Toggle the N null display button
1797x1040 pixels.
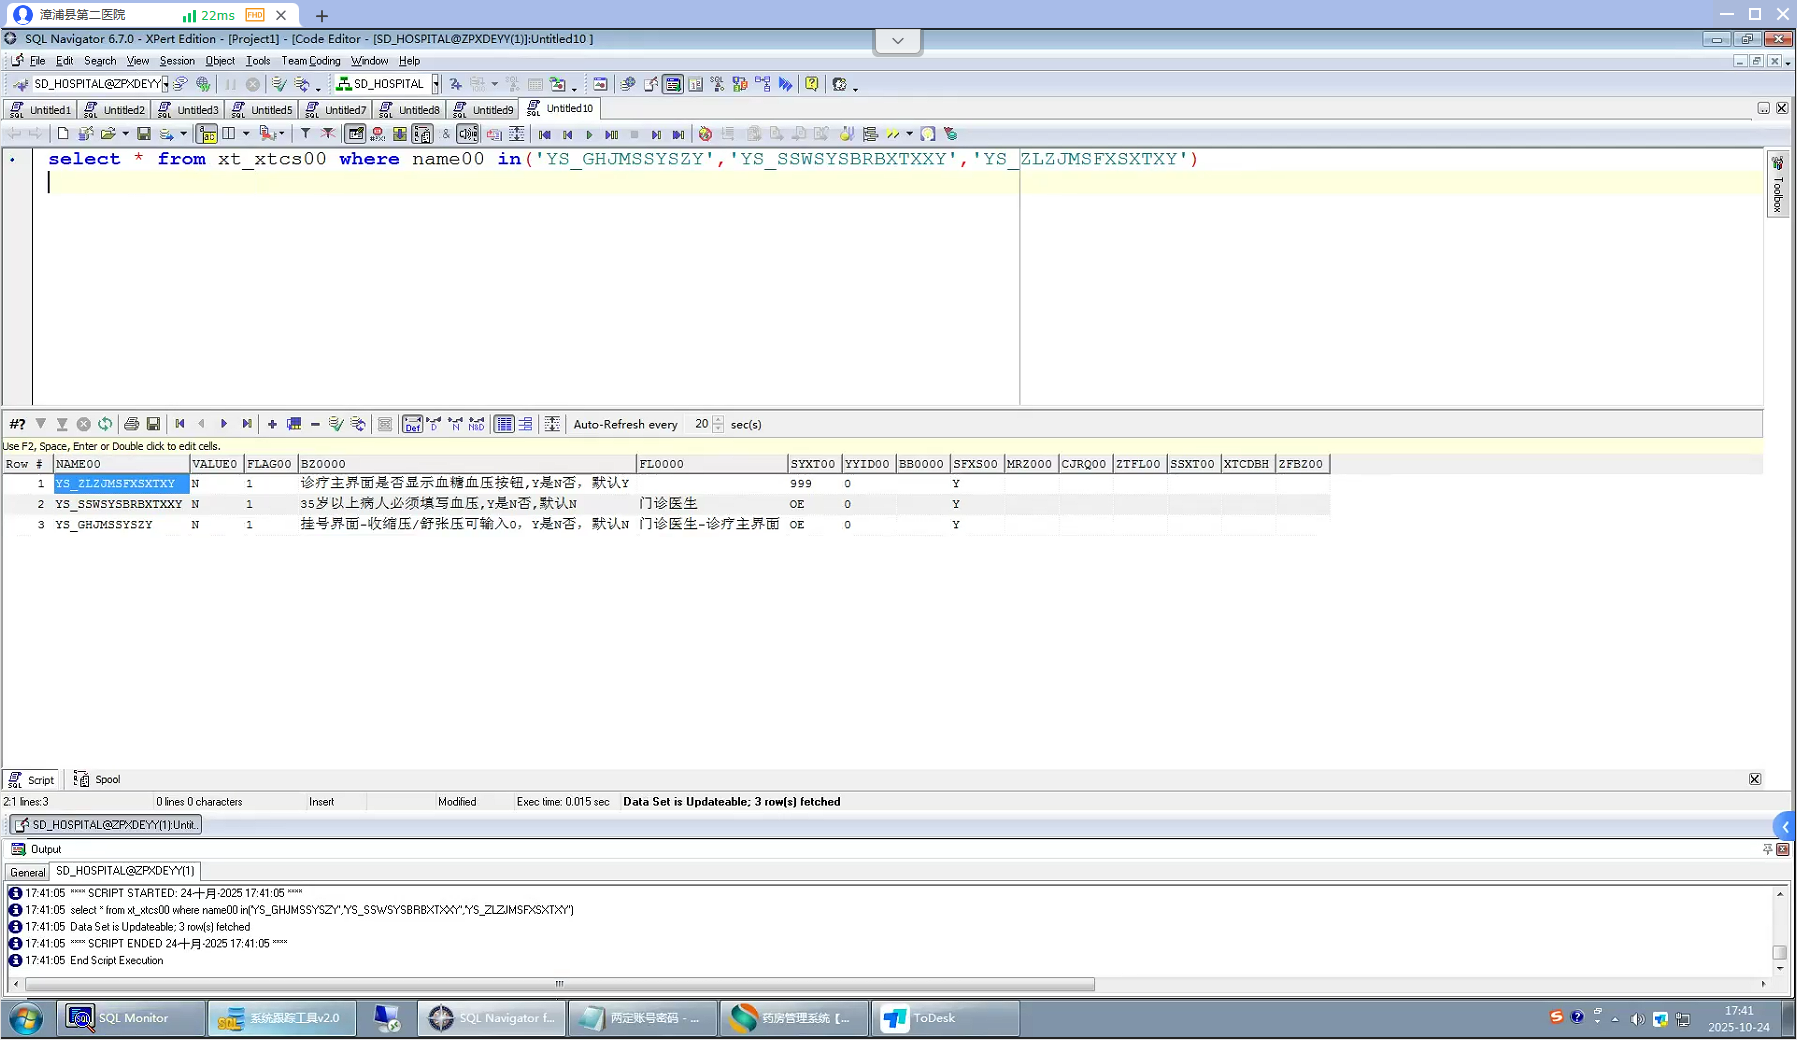coord(455,424)
